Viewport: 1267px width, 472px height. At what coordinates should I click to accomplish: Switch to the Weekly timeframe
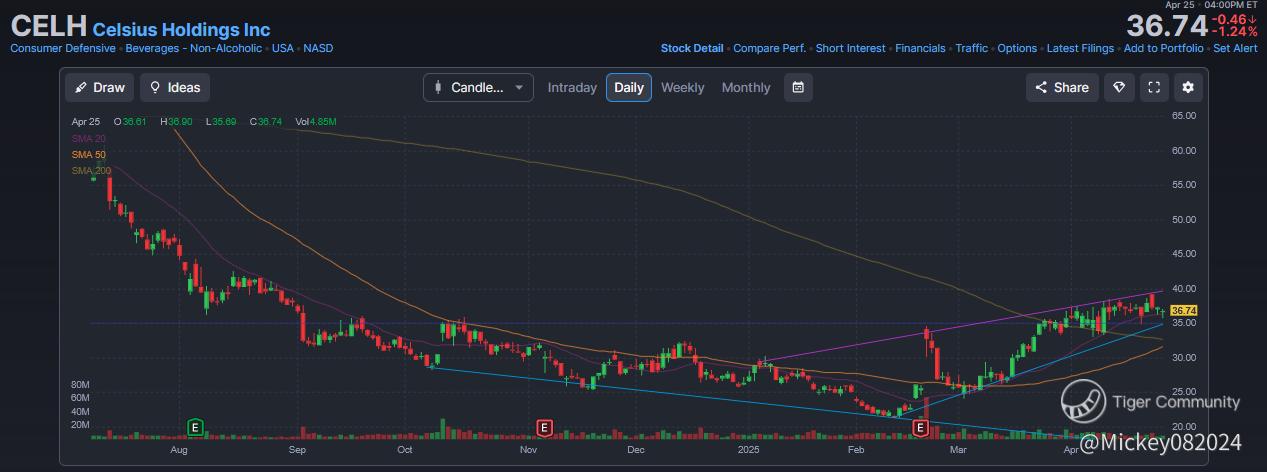point(683,87)
